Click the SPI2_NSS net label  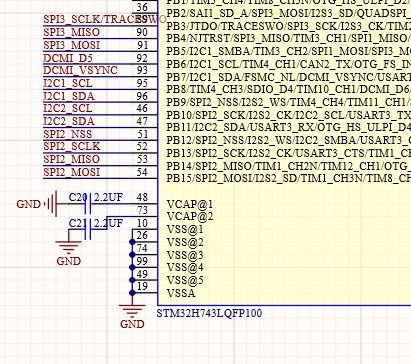[68, 134]
